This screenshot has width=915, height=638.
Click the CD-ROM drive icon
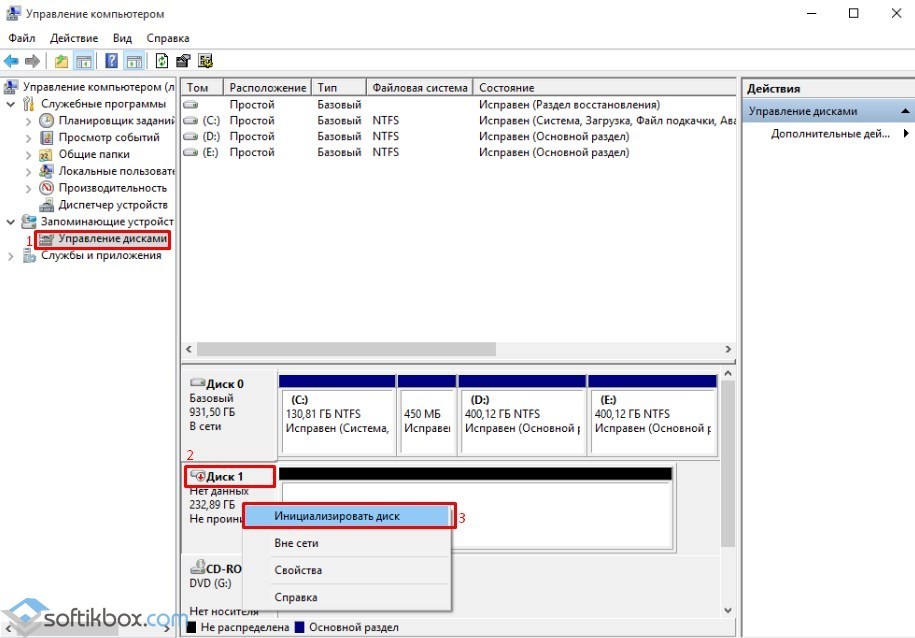[x=198, y=565]
